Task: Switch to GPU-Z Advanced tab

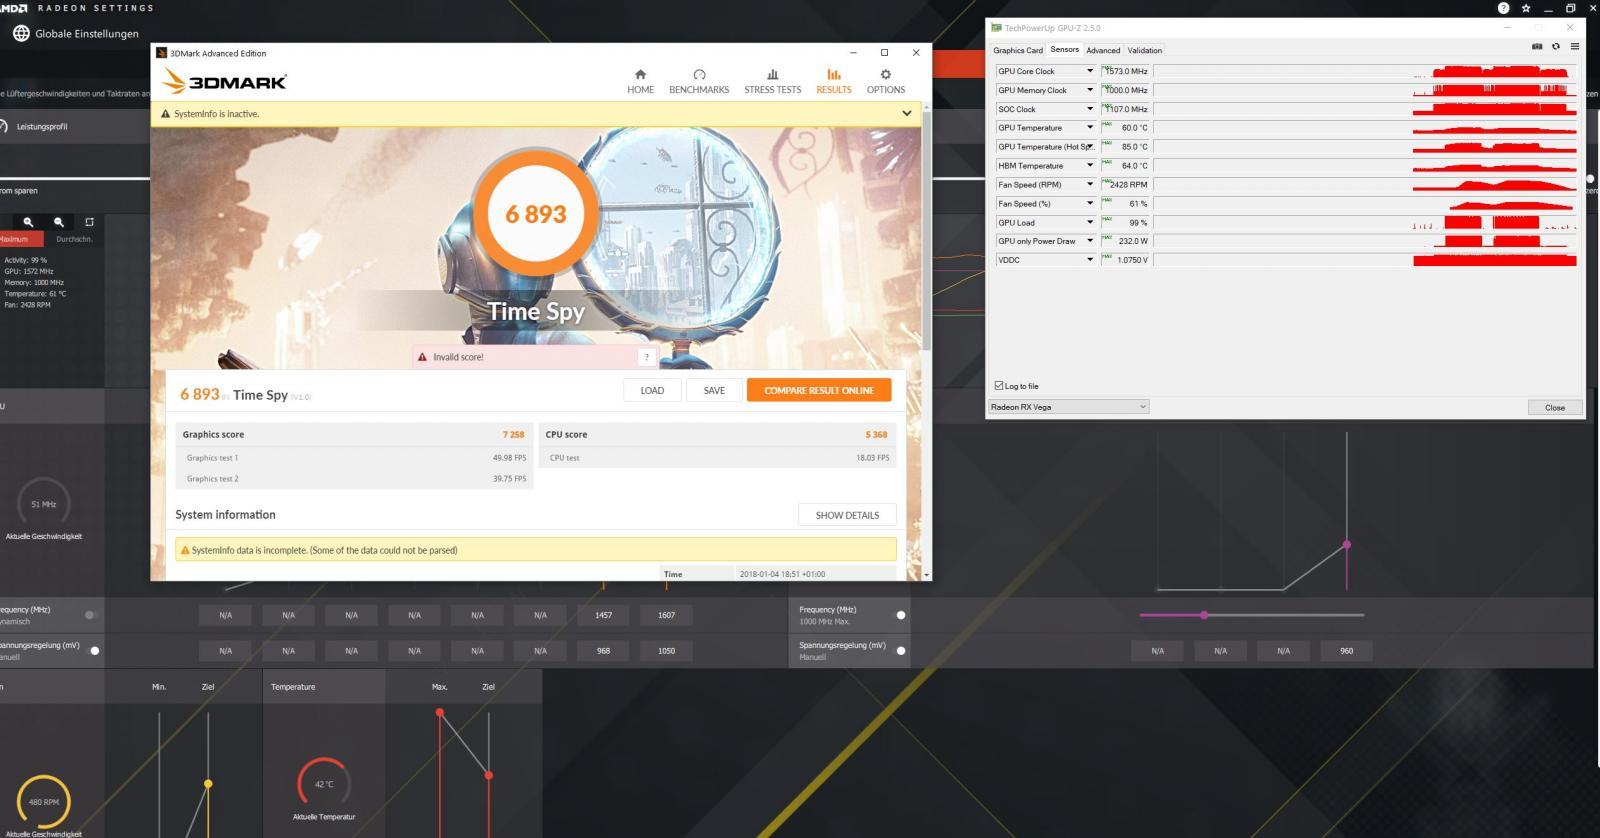Action: (x=1103, y=50)
